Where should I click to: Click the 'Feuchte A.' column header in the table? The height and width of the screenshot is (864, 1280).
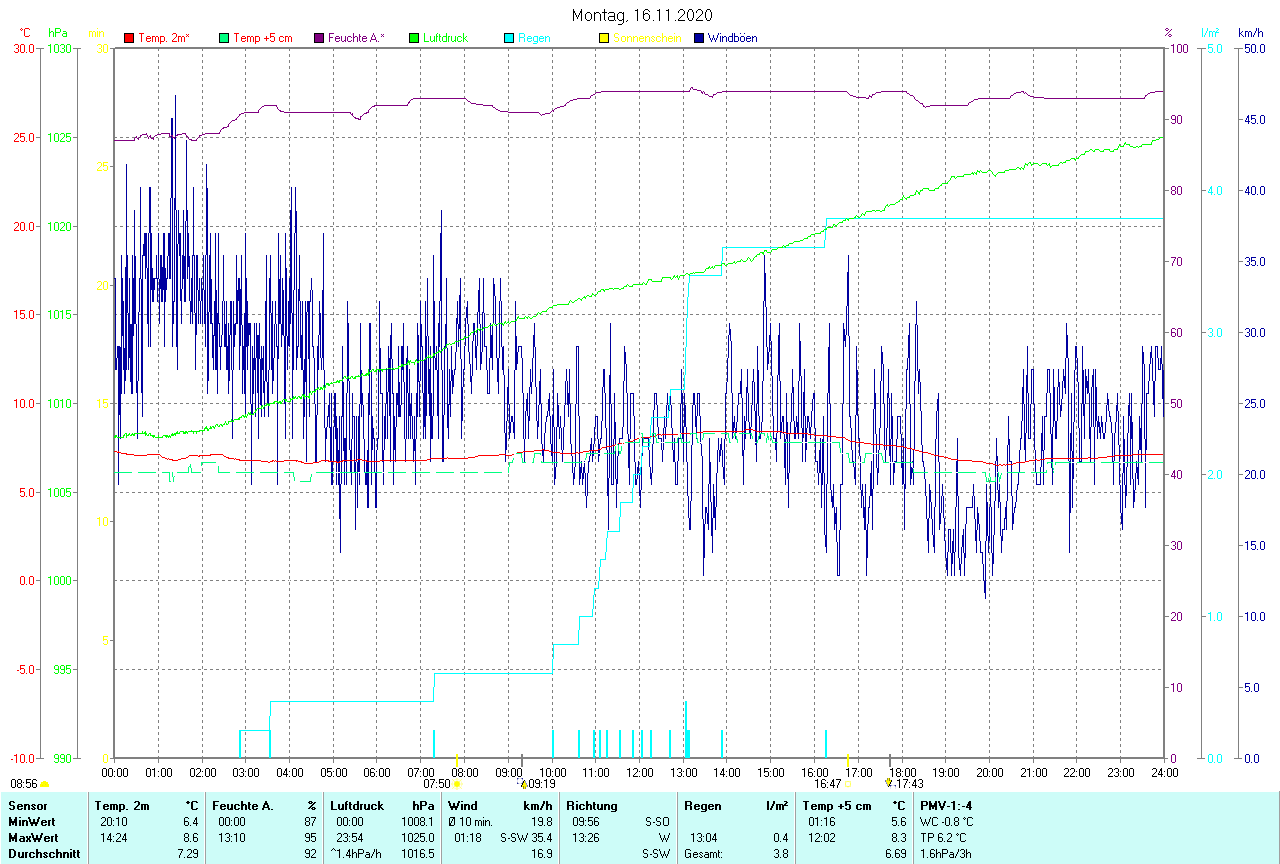[x=241, y=805]
